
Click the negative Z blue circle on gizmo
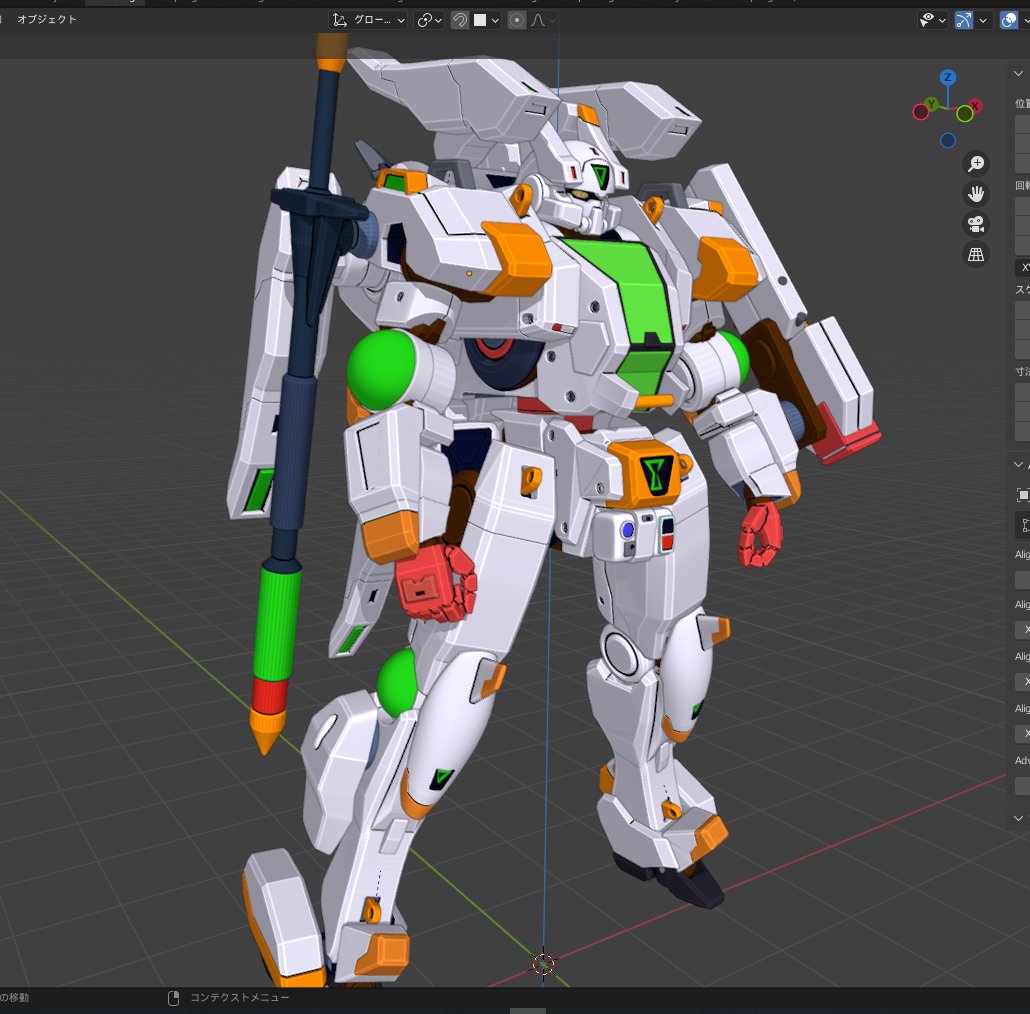(947, 140)
